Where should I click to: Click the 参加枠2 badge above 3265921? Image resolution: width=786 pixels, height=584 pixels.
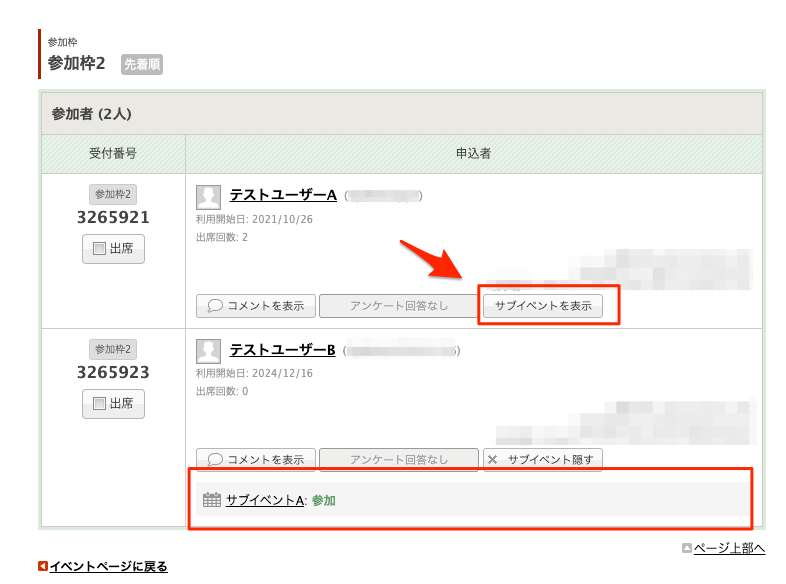pyautogui.click(x=113, y=194)
